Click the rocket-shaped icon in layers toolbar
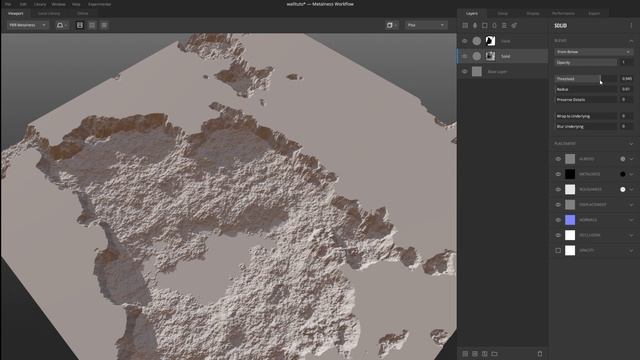This screenshot has height=360, width=640. click(x=514, y=25)
